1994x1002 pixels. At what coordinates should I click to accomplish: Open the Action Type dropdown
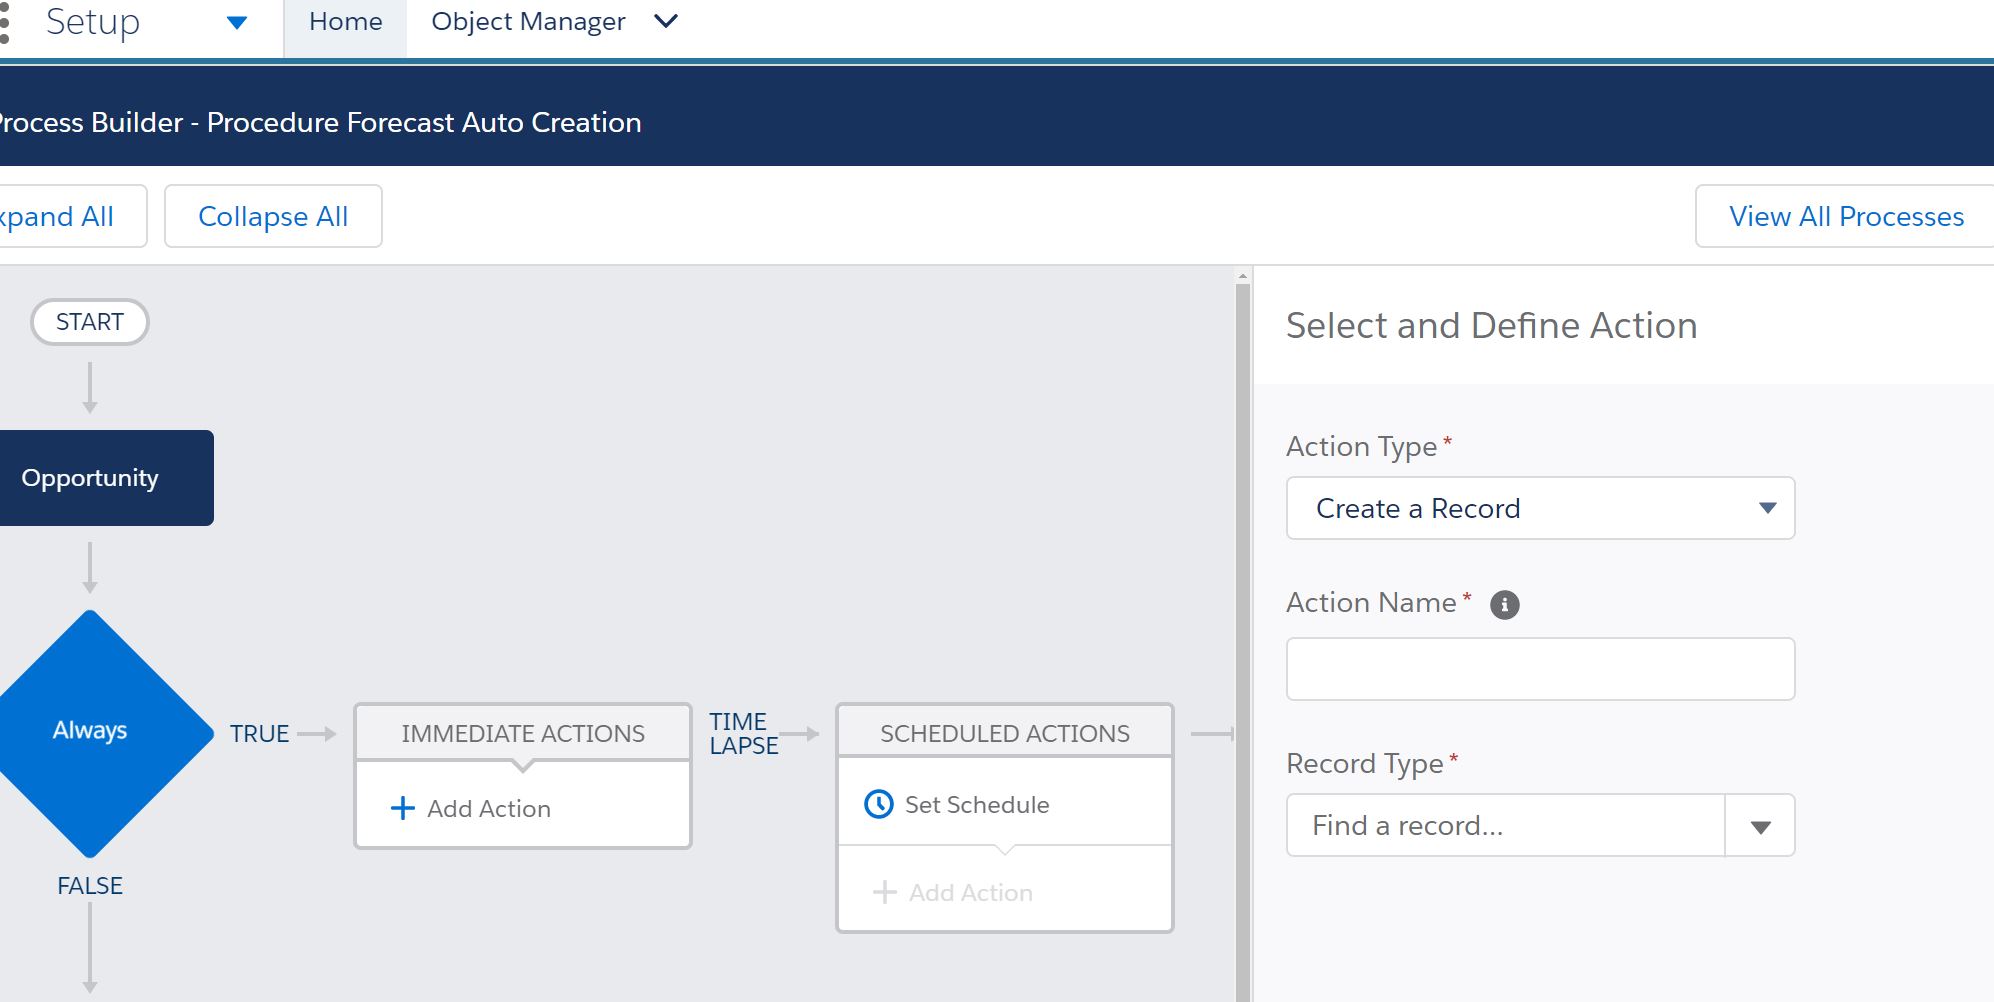point(1539,508)
